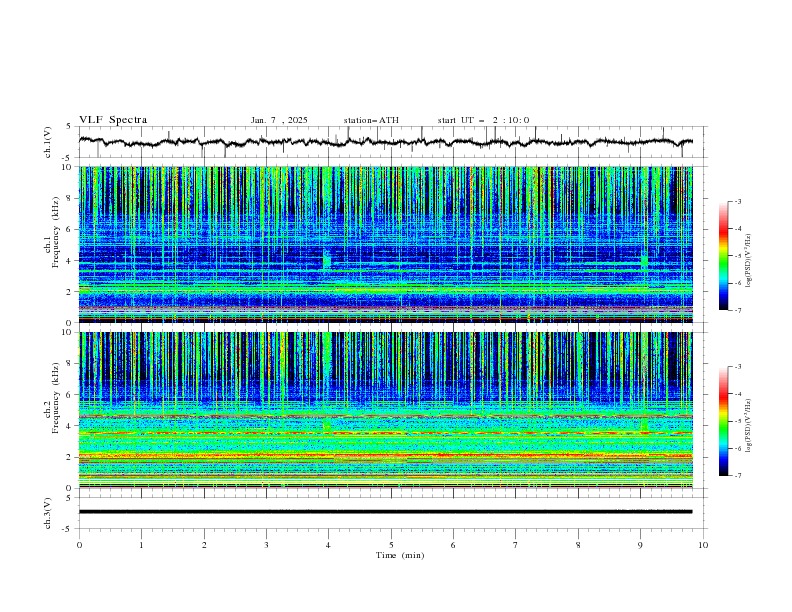The width and height of the screenshot is (792, 612).
Task: Click the ch.1 colorbar "log(PSD)(V²/Hz)" label
Action: click(748, 261)
